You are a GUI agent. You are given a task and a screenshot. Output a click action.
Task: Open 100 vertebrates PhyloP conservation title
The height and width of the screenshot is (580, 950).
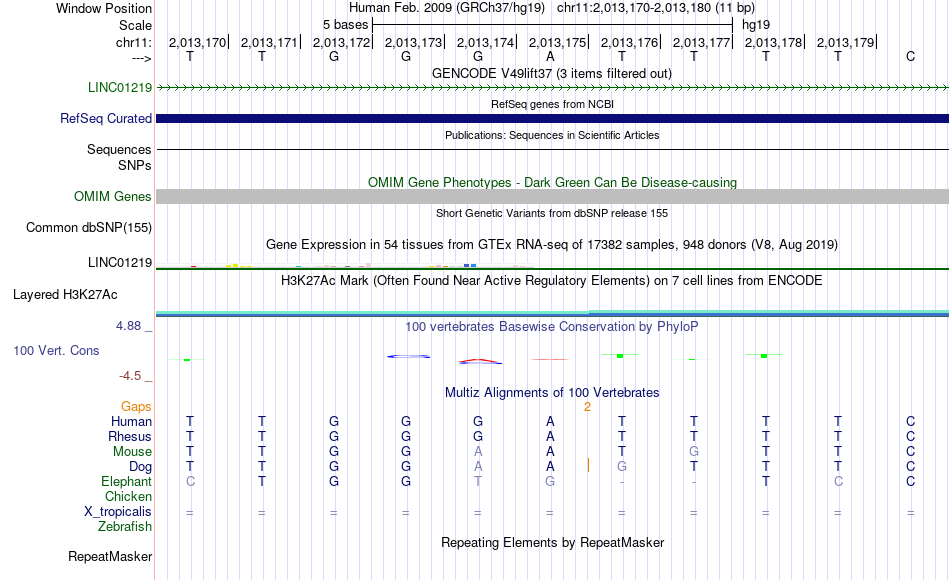[552, 327]
